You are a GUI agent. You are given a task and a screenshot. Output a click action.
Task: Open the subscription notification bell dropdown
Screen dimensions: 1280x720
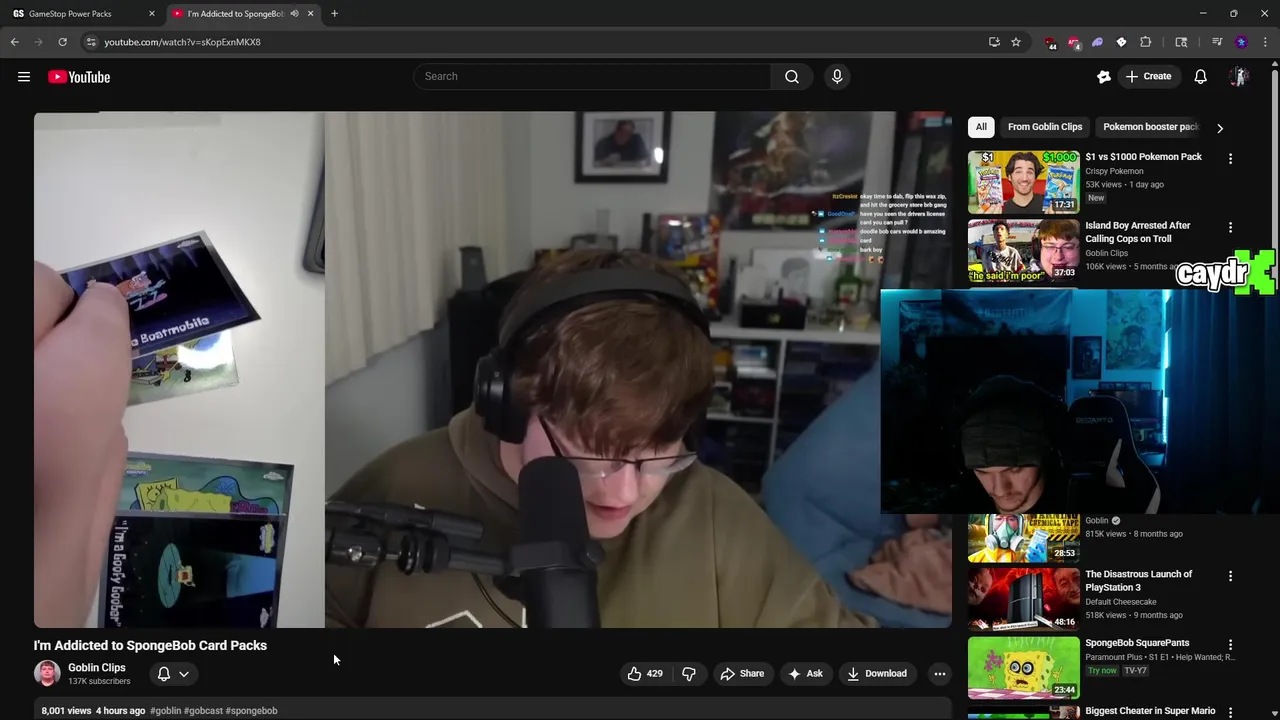pyautogui.click(x=173, y=674)
